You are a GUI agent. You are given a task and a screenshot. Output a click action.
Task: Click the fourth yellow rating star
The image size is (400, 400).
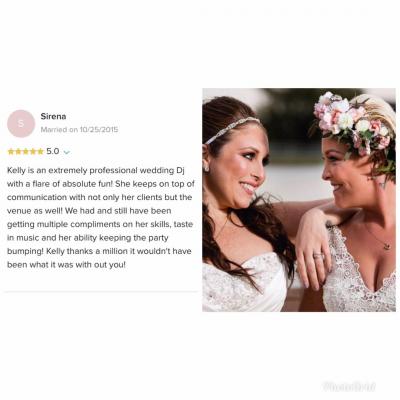(x=33, y=152)
